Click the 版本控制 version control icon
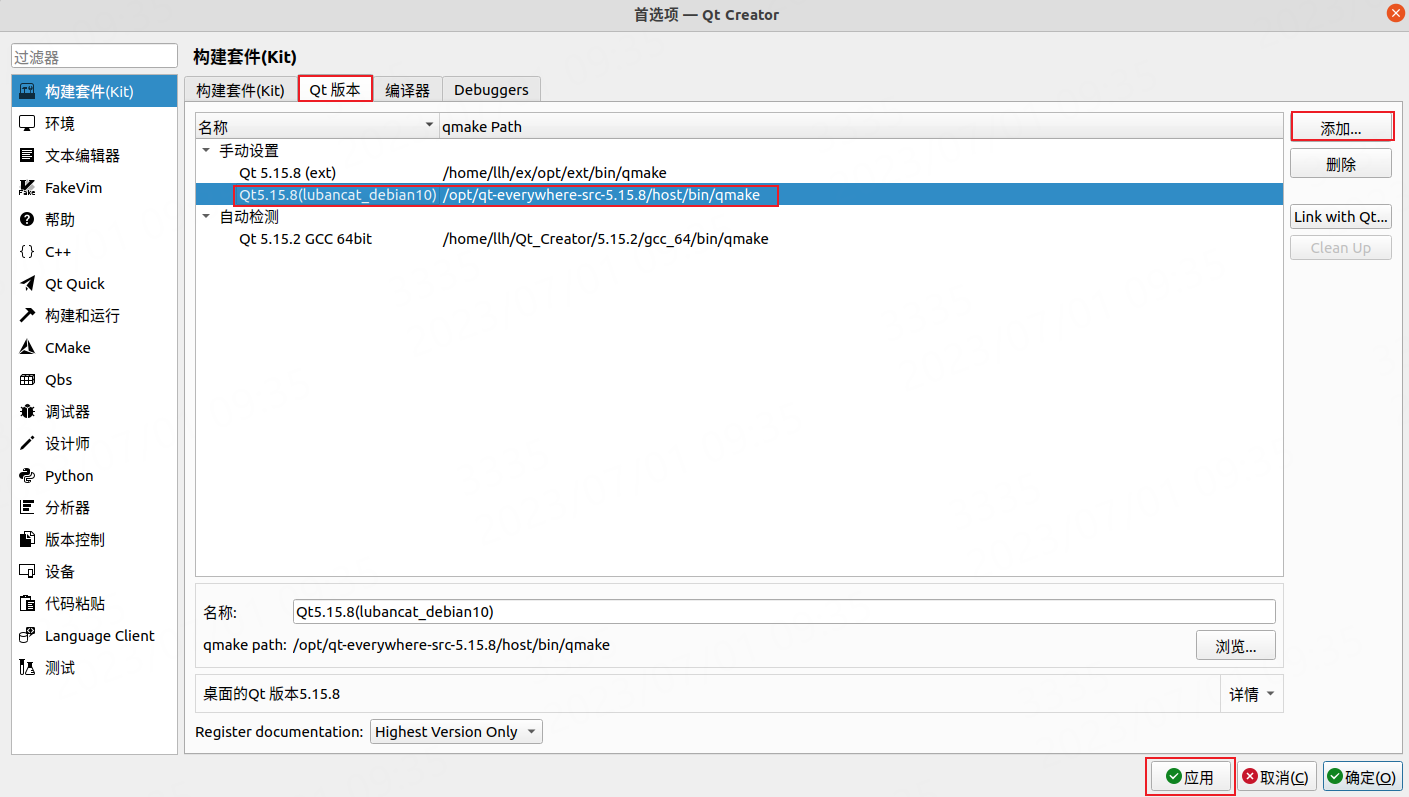Viewport: 1409px width, 797px height. coord(27,540)
